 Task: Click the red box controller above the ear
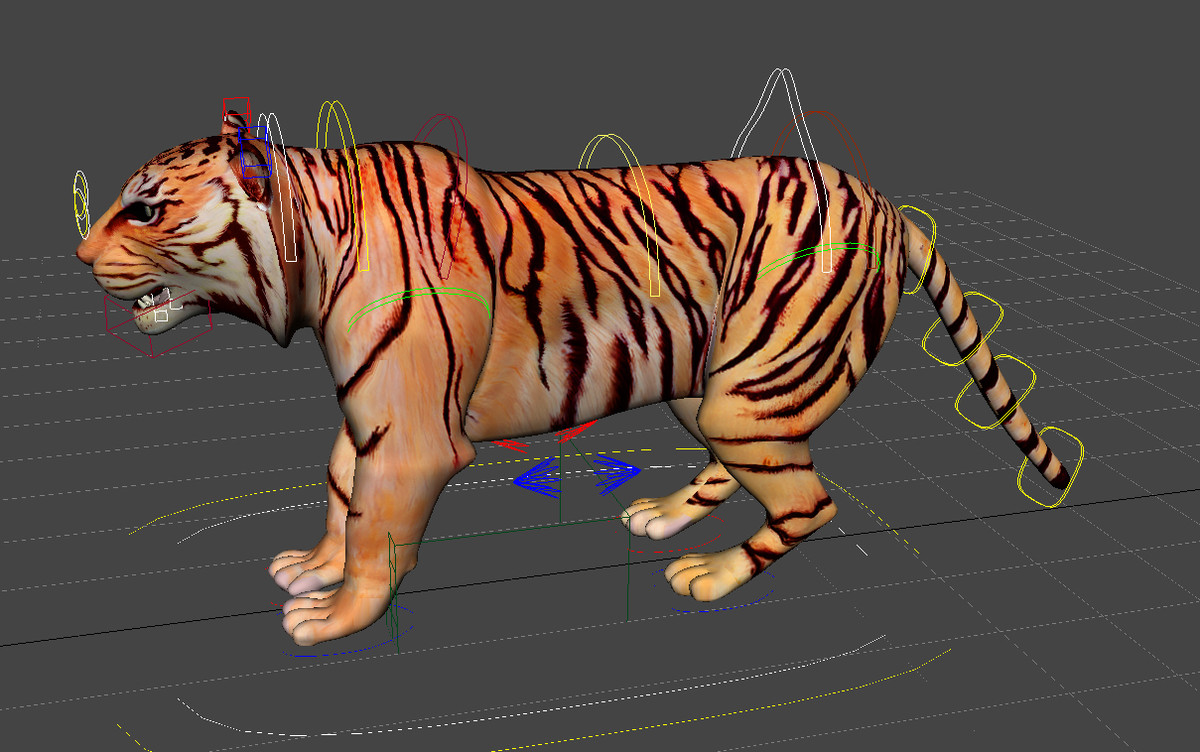tap(236, 105)
